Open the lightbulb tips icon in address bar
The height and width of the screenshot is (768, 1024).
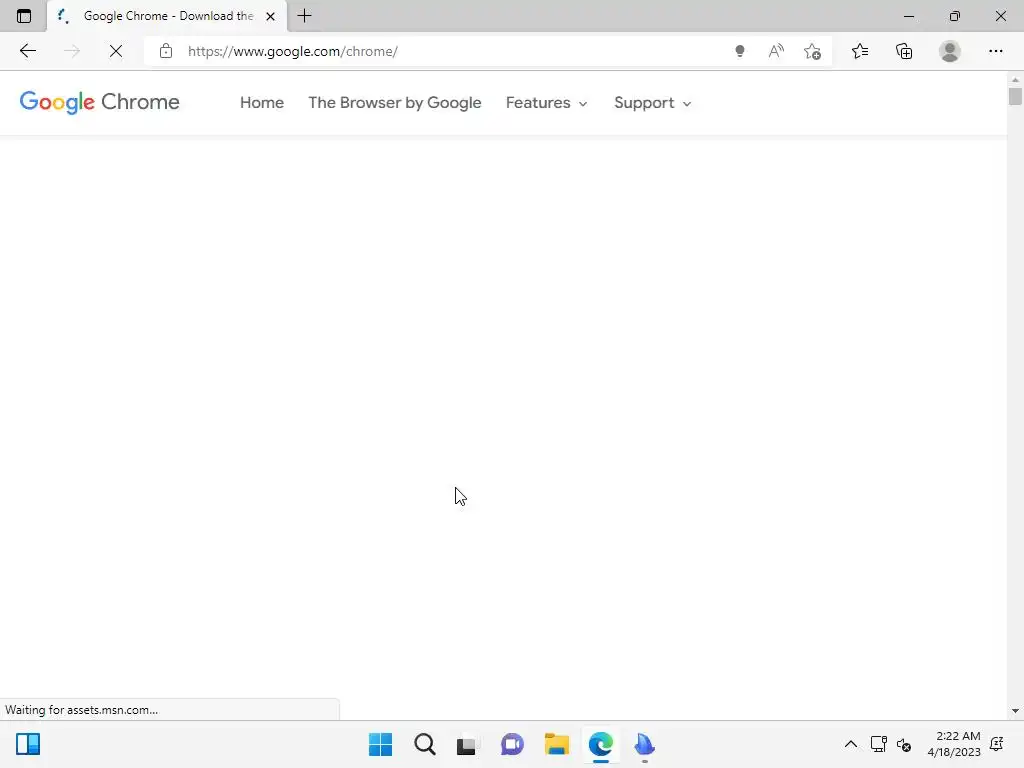coord(740,51)
